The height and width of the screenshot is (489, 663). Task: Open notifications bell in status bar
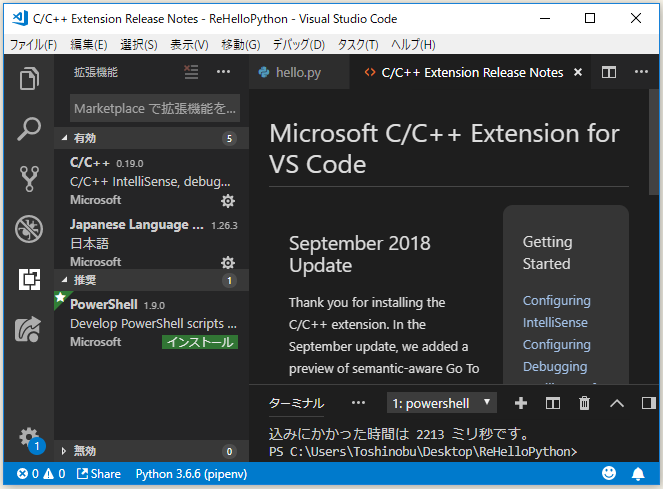coord(638,474)
